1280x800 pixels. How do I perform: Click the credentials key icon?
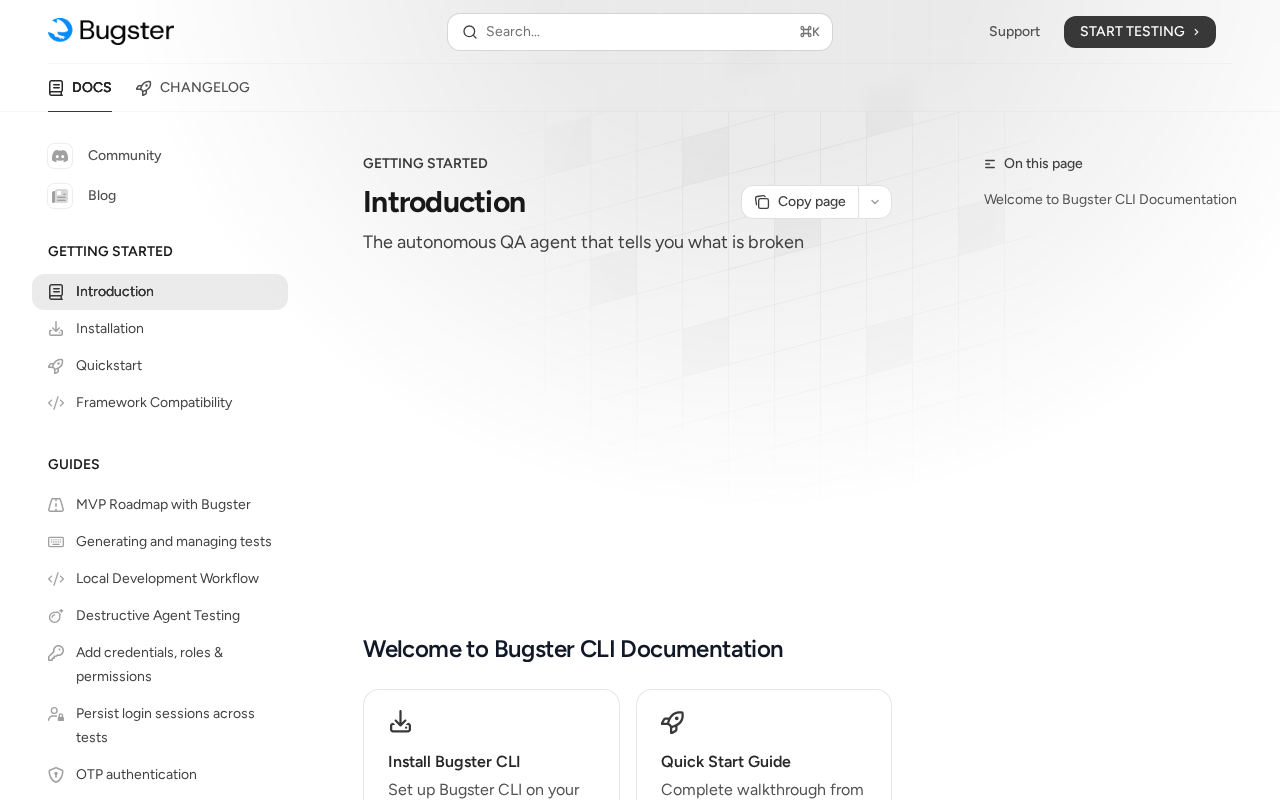[x=56, y=653]
